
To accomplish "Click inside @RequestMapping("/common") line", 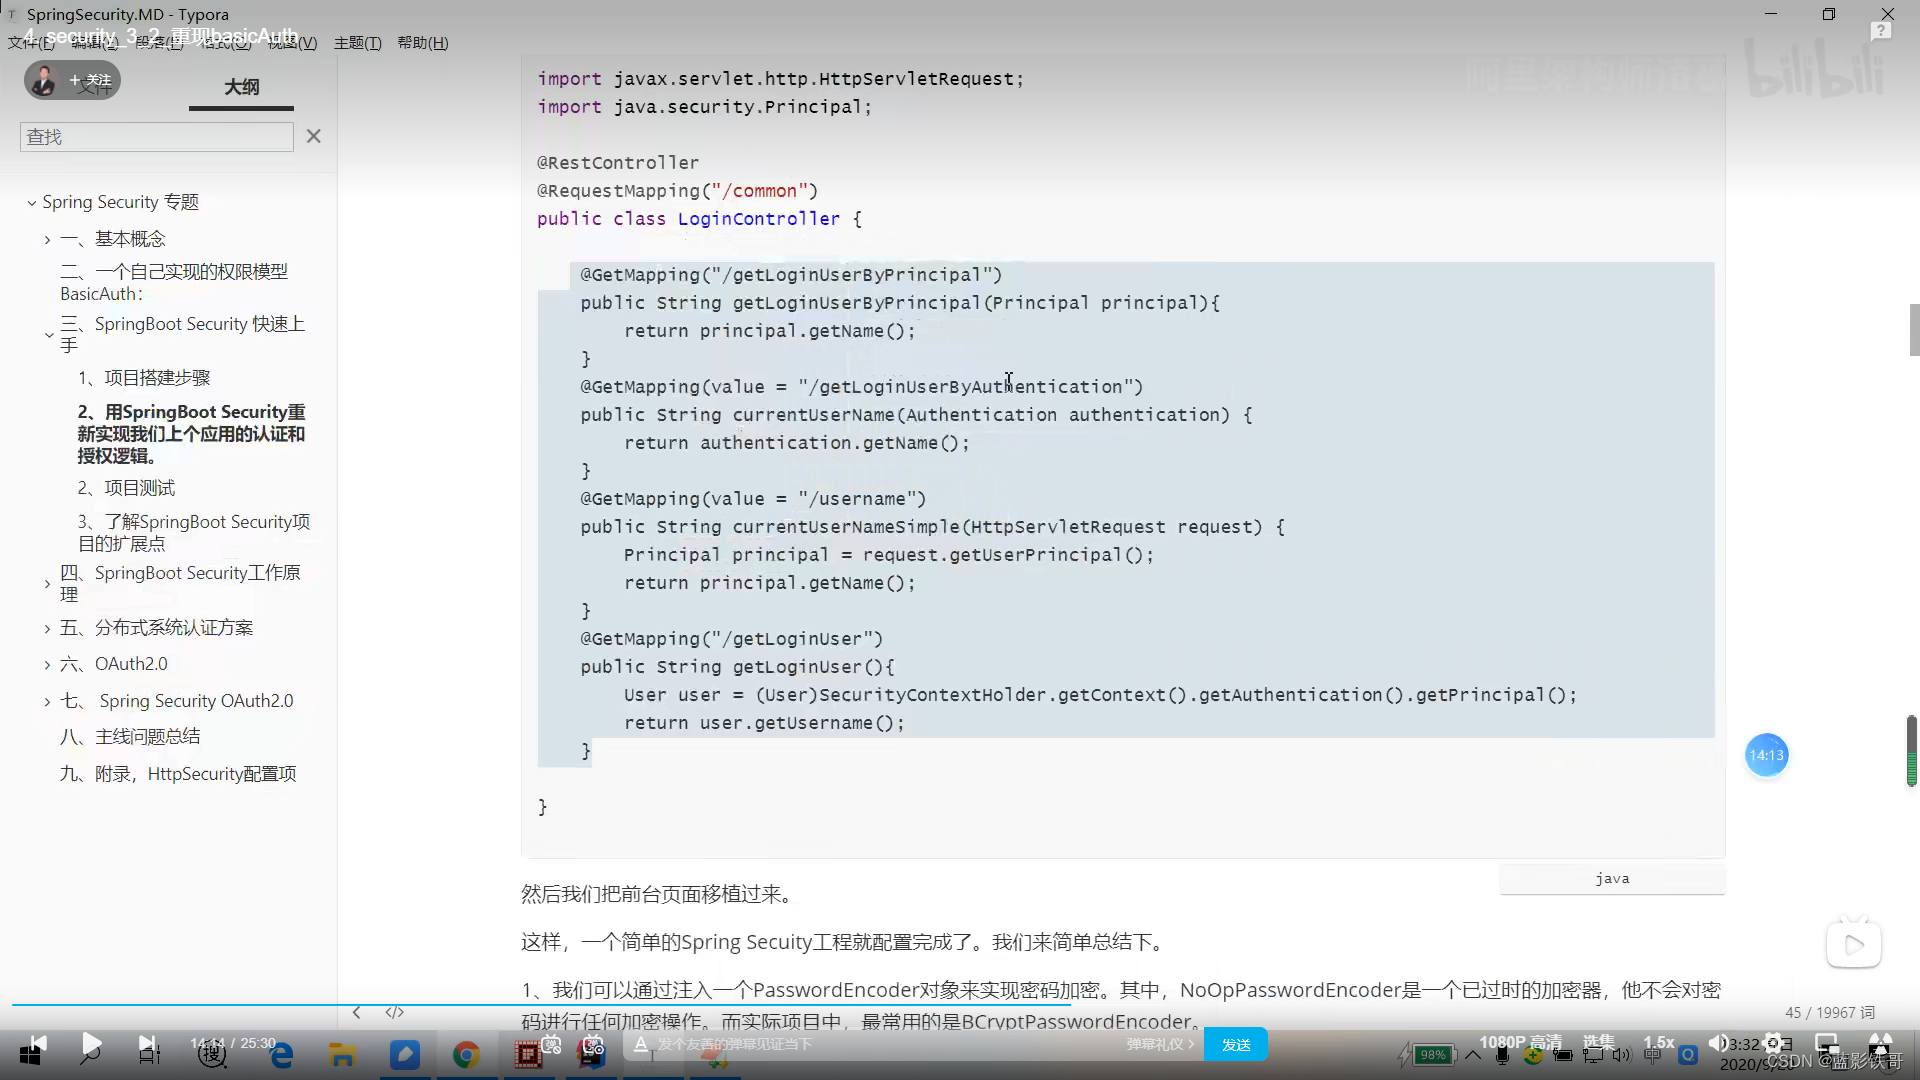I will pos(677,191).
